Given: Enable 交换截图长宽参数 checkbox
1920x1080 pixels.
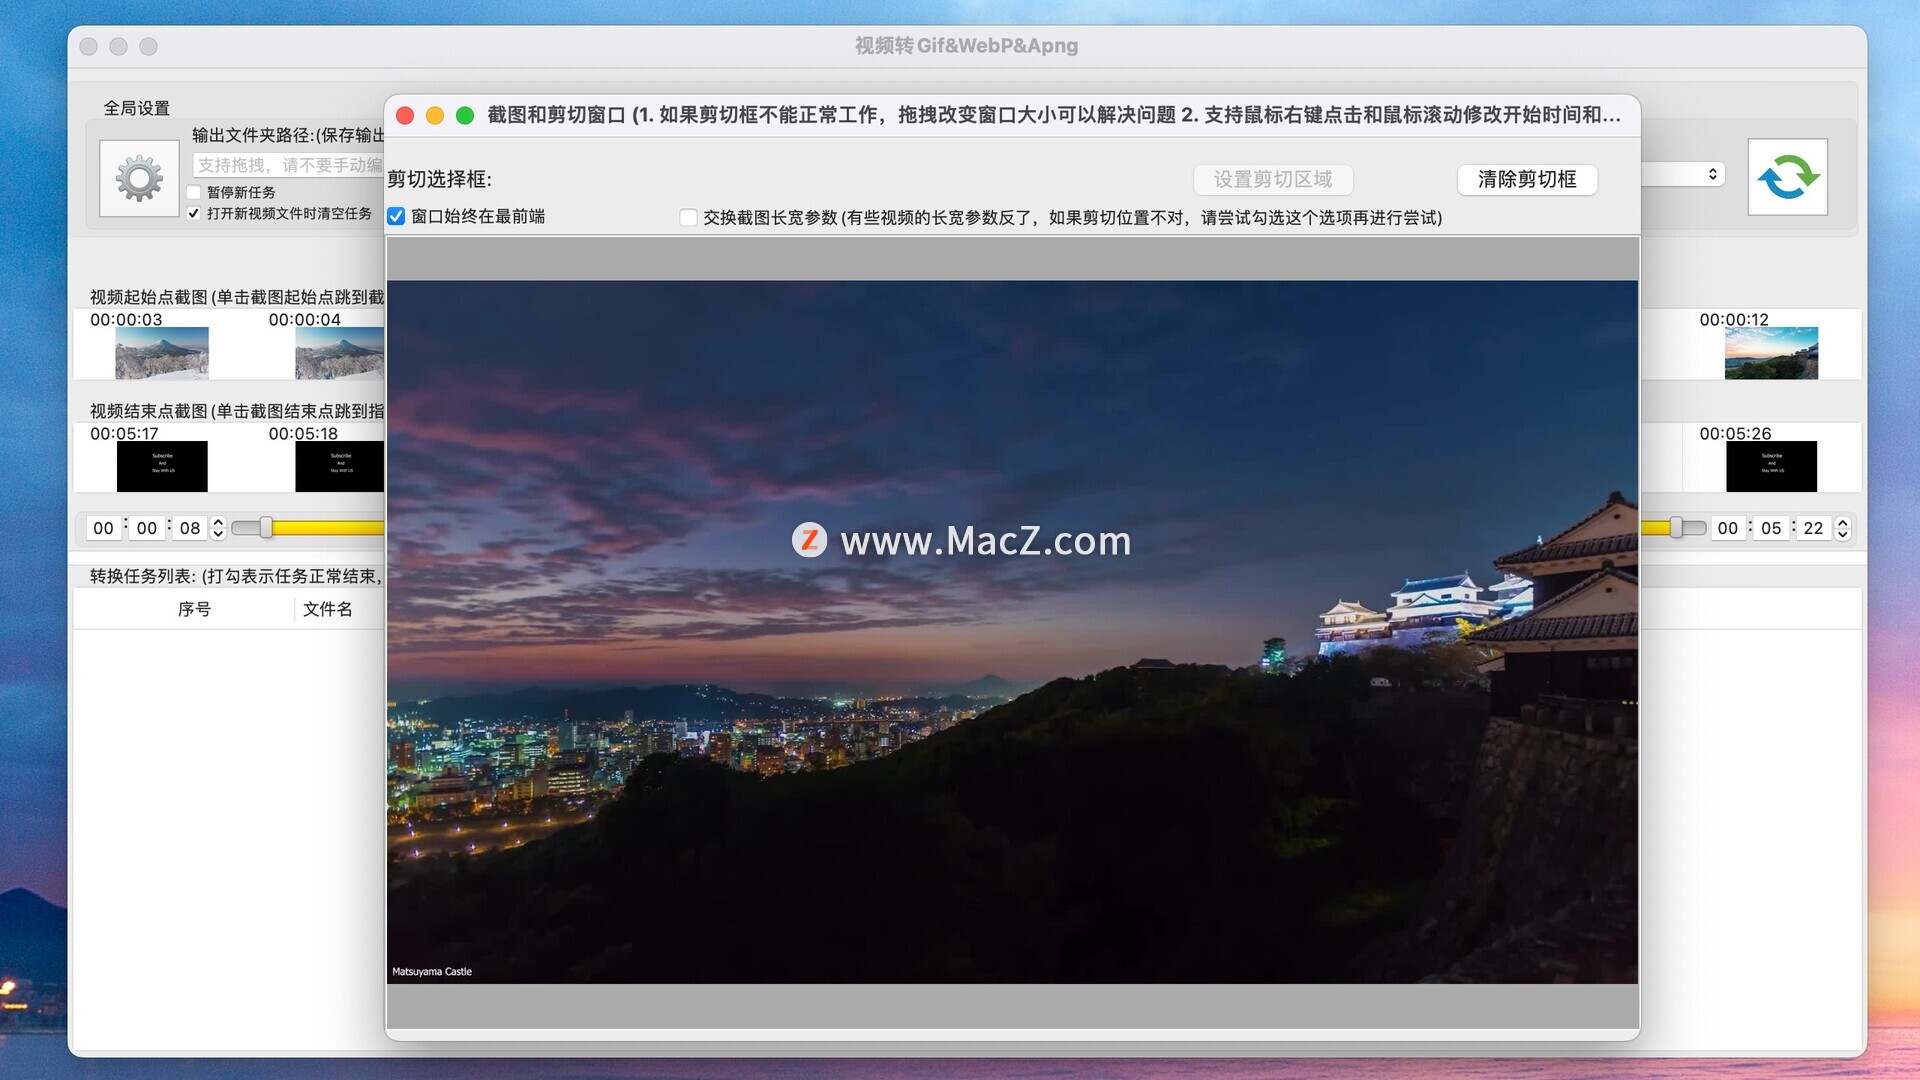Looking at the screenshot, I should 688,217.
